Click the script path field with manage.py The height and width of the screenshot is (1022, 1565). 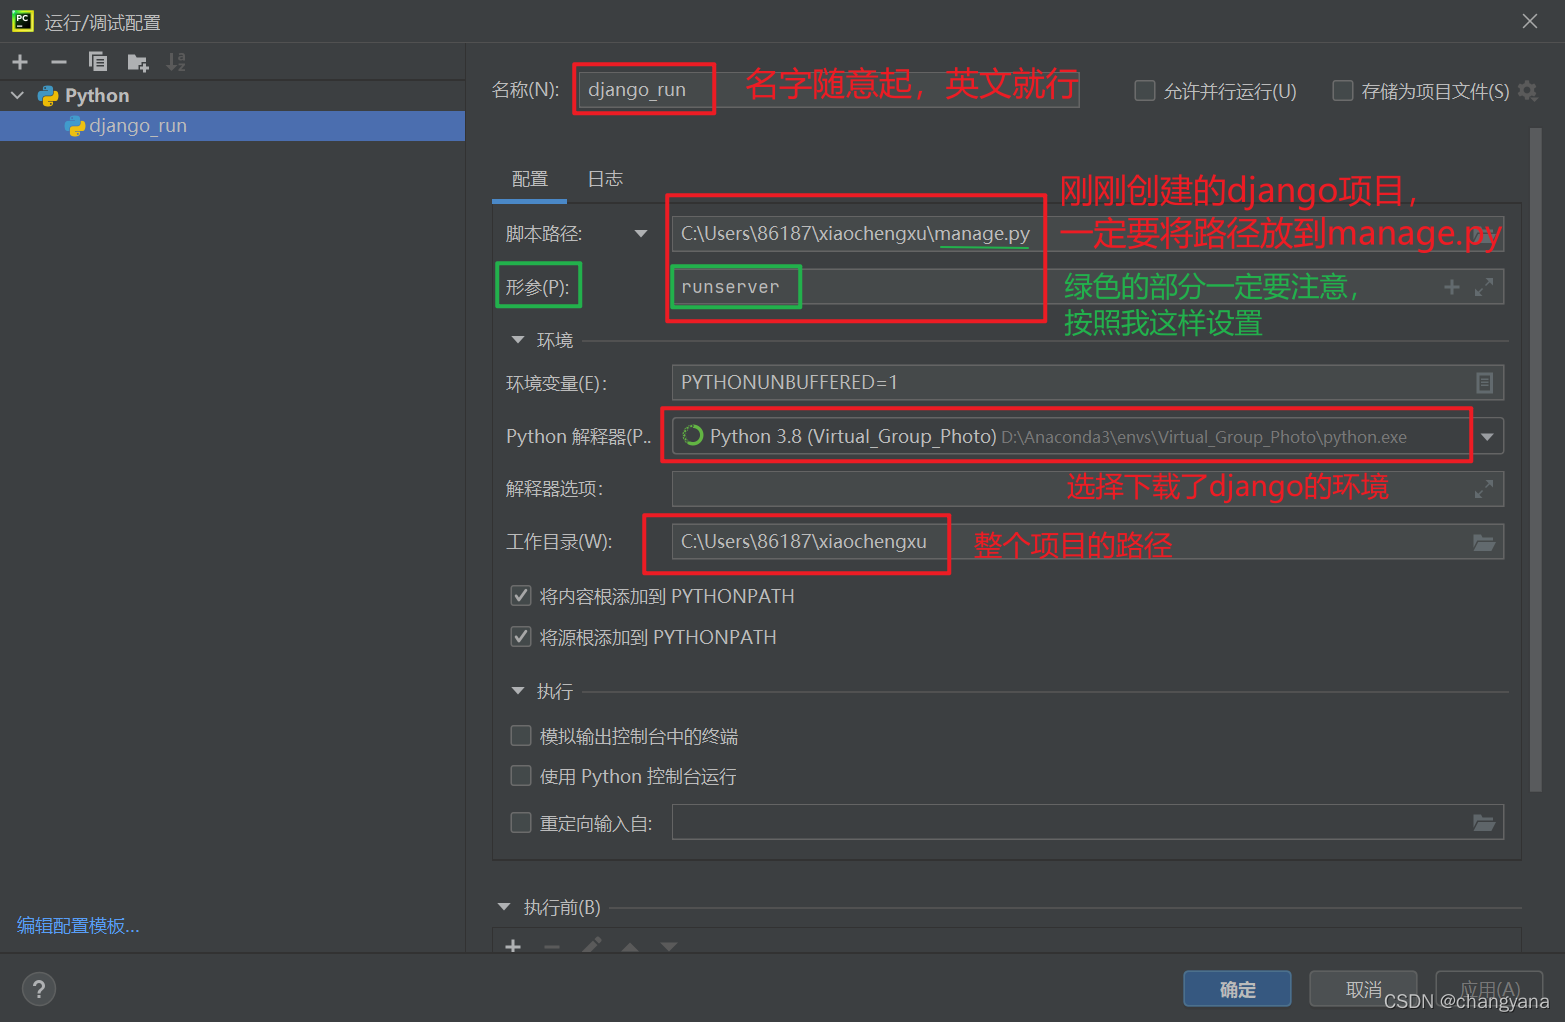pyautogui.click(x=1087, y=234)
